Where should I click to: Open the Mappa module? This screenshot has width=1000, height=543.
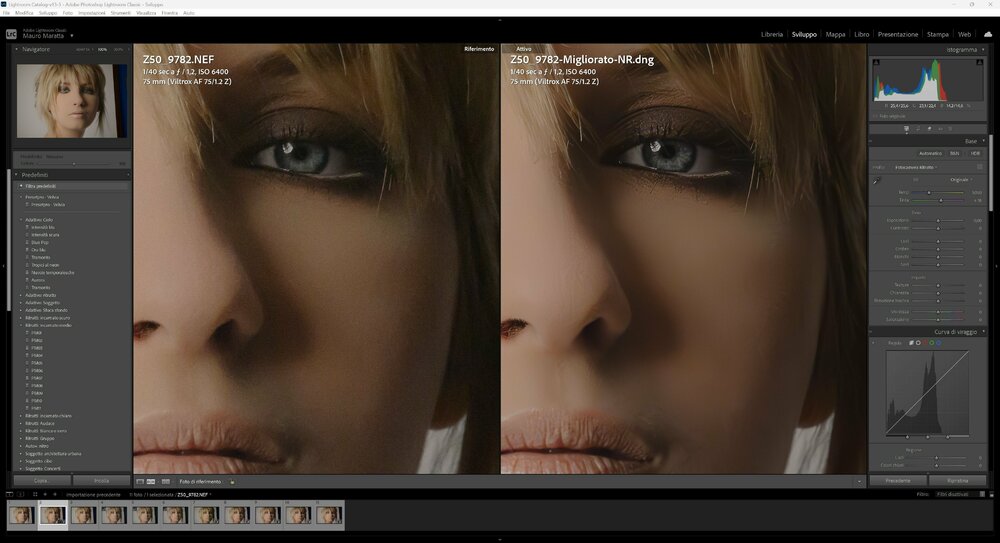[835, 34]
